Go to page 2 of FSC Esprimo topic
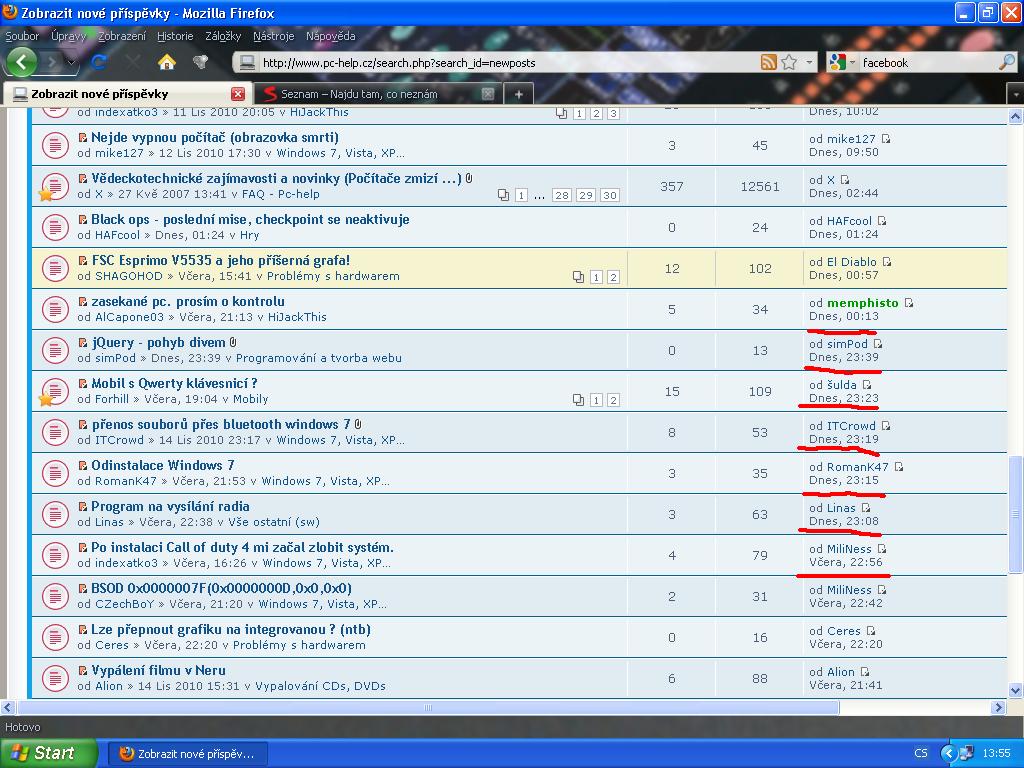Viewport: 1024px width, 768px height. click(x=613, y=278)
